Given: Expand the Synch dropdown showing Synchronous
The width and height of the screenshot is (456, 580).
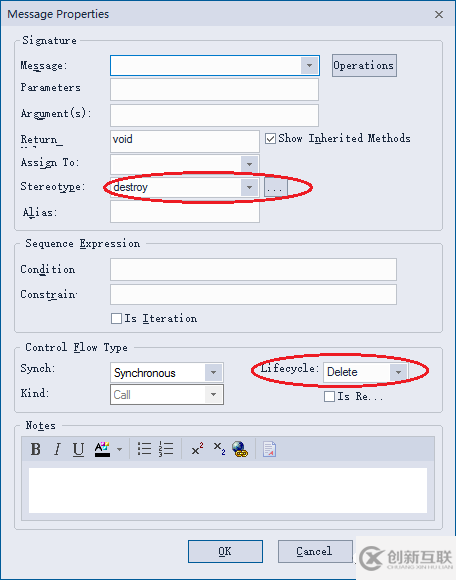Looking at the screenshot, I should tap(213, 372).
